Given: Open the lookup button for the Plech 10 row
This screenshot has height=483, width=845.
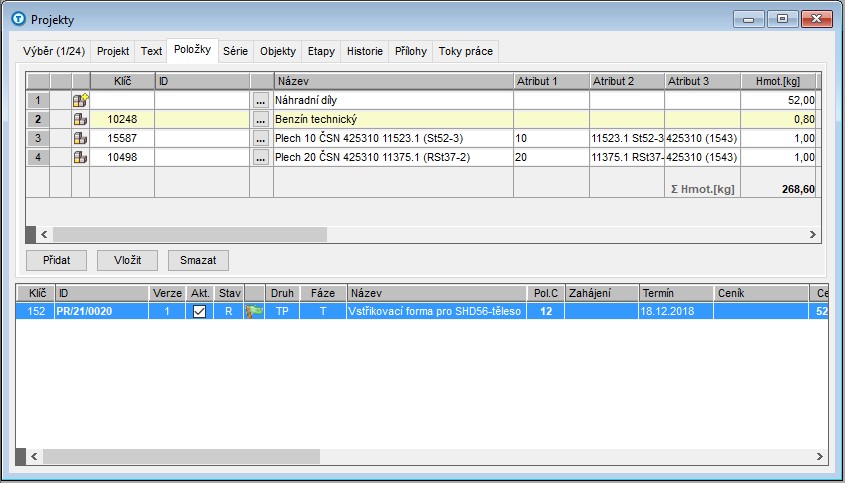Looking at the screenshot, I should point(261,139).
